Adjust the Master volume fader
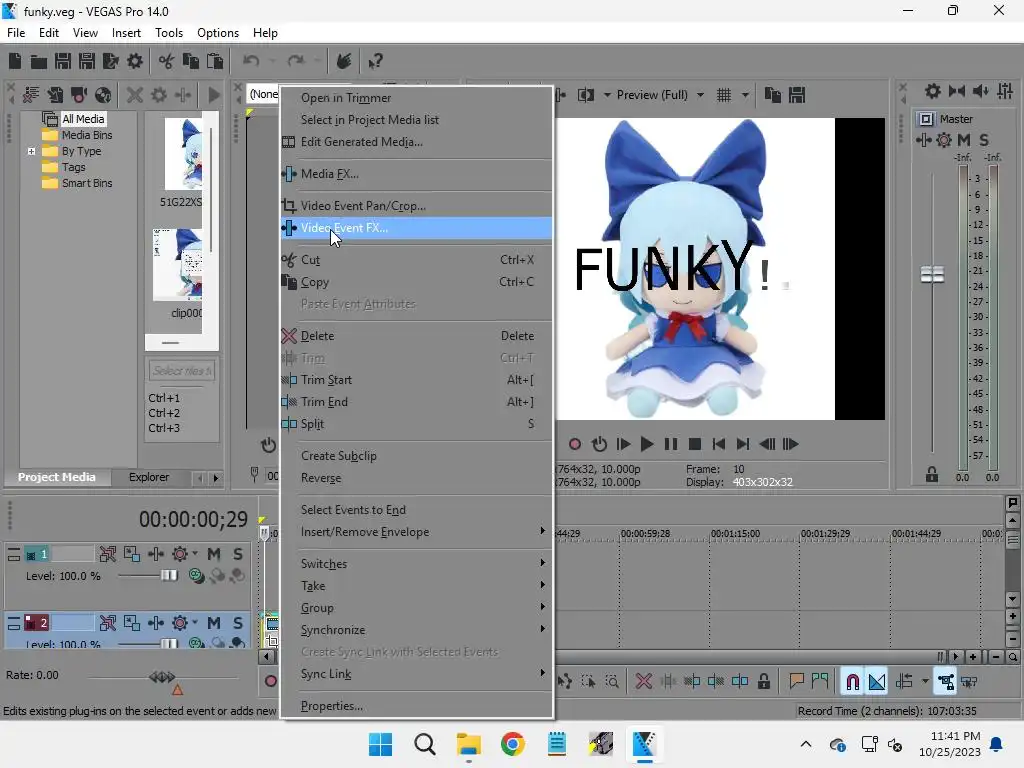Screen dimensions: 1024x768 pyautogui.click(x=932, y=274)
